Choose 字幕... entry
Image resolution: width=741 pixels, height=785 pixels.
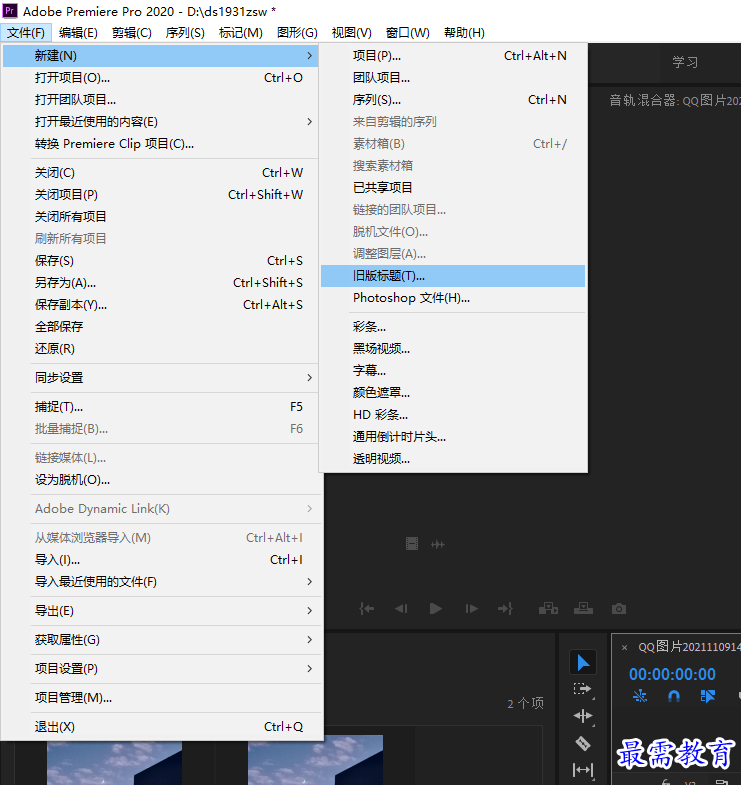tap(453, 371)
